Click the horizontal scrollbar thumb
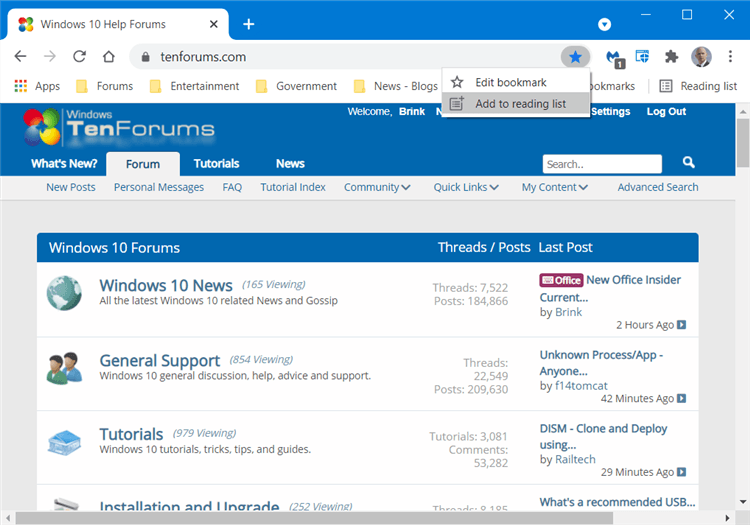Image resolution: width=750 pixels, height=525 pixels. click(x=314, y=518)
